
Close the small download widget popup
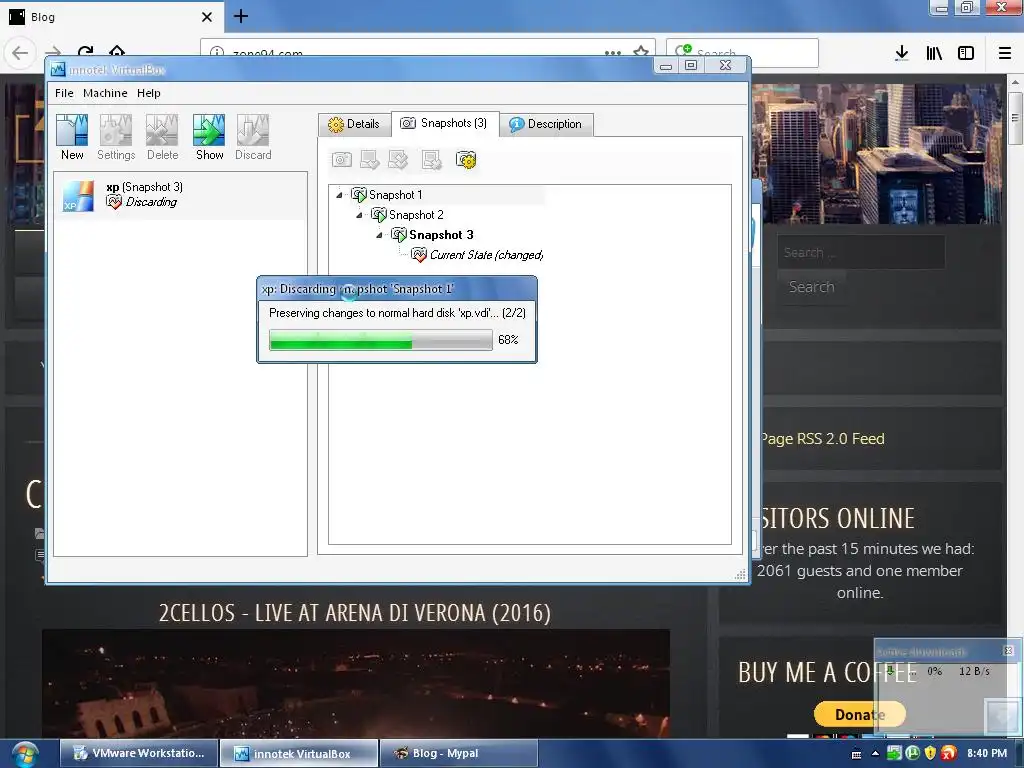(x=1008, y=650)
